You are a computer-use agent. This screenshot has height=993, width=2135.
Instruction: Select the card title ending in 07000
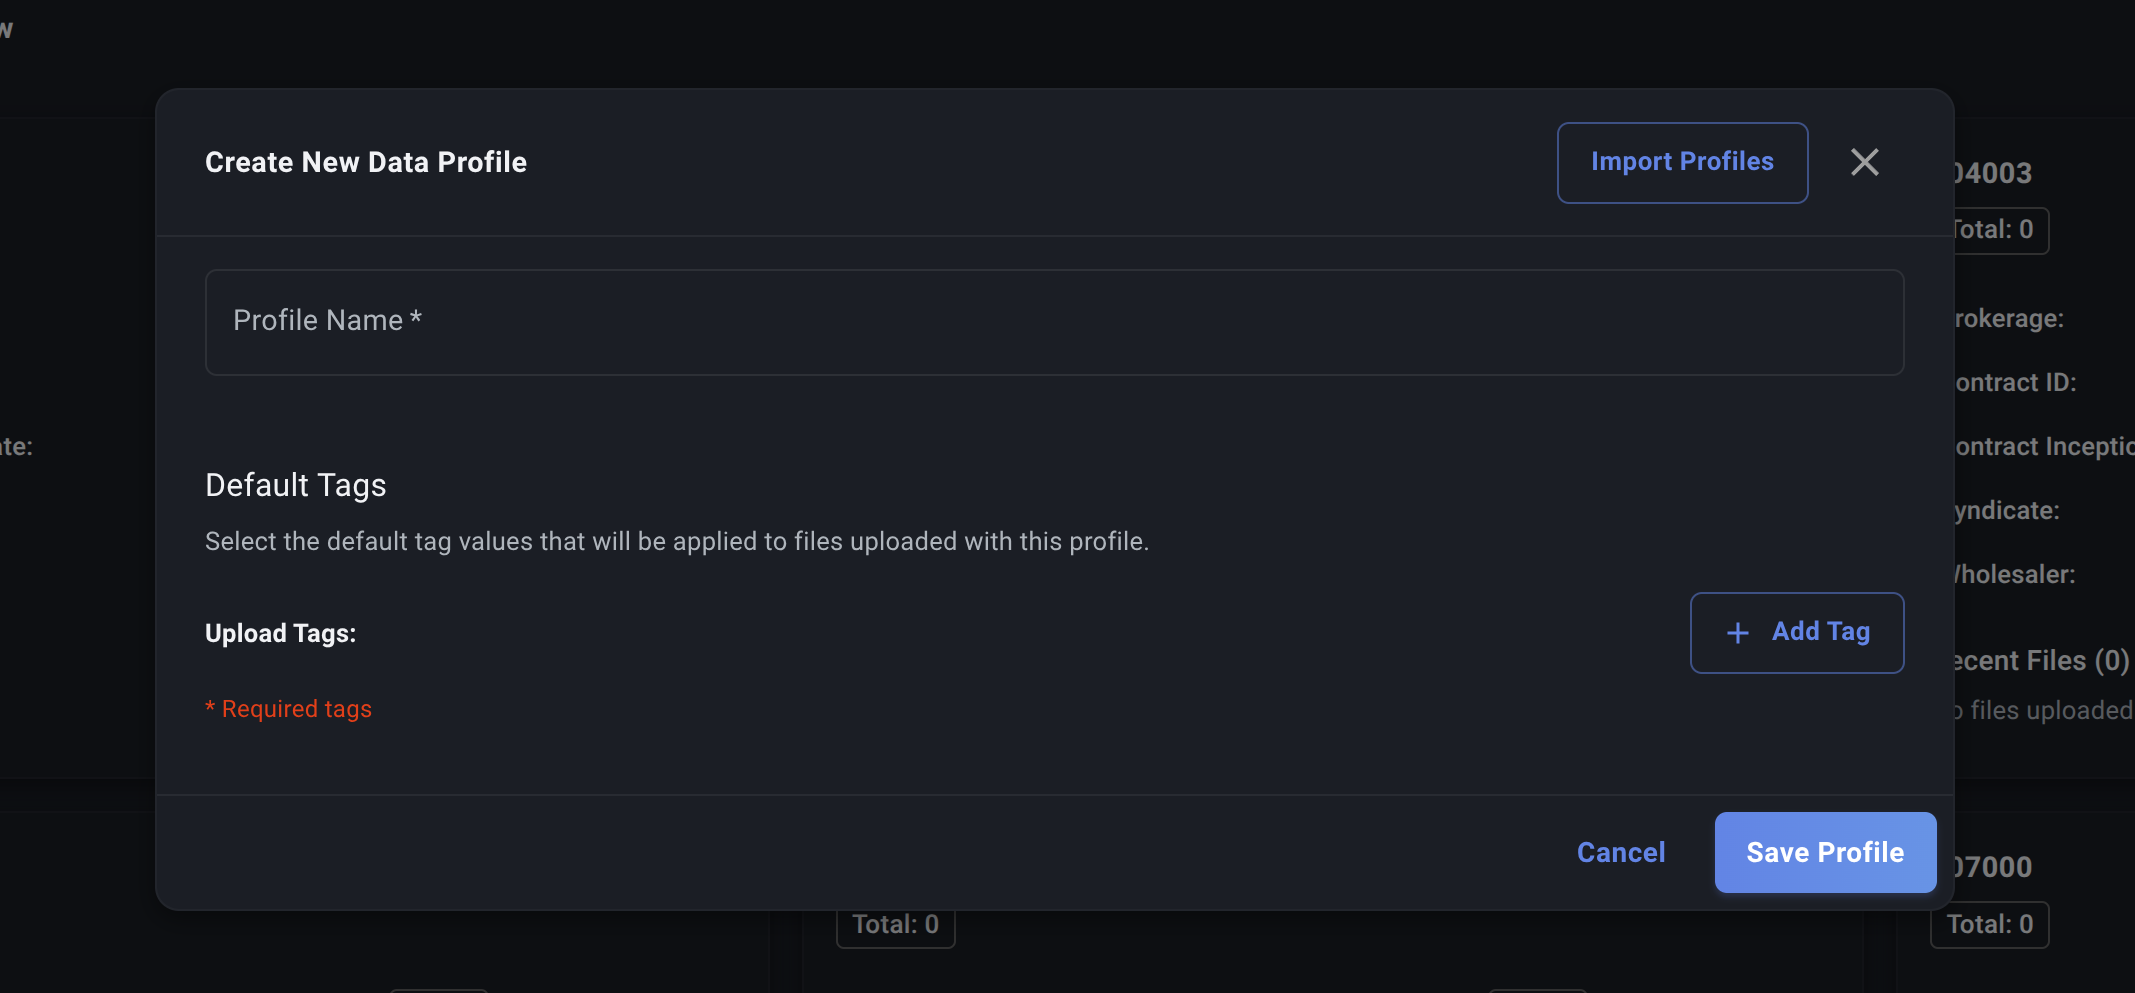[x=1994, y=867]
